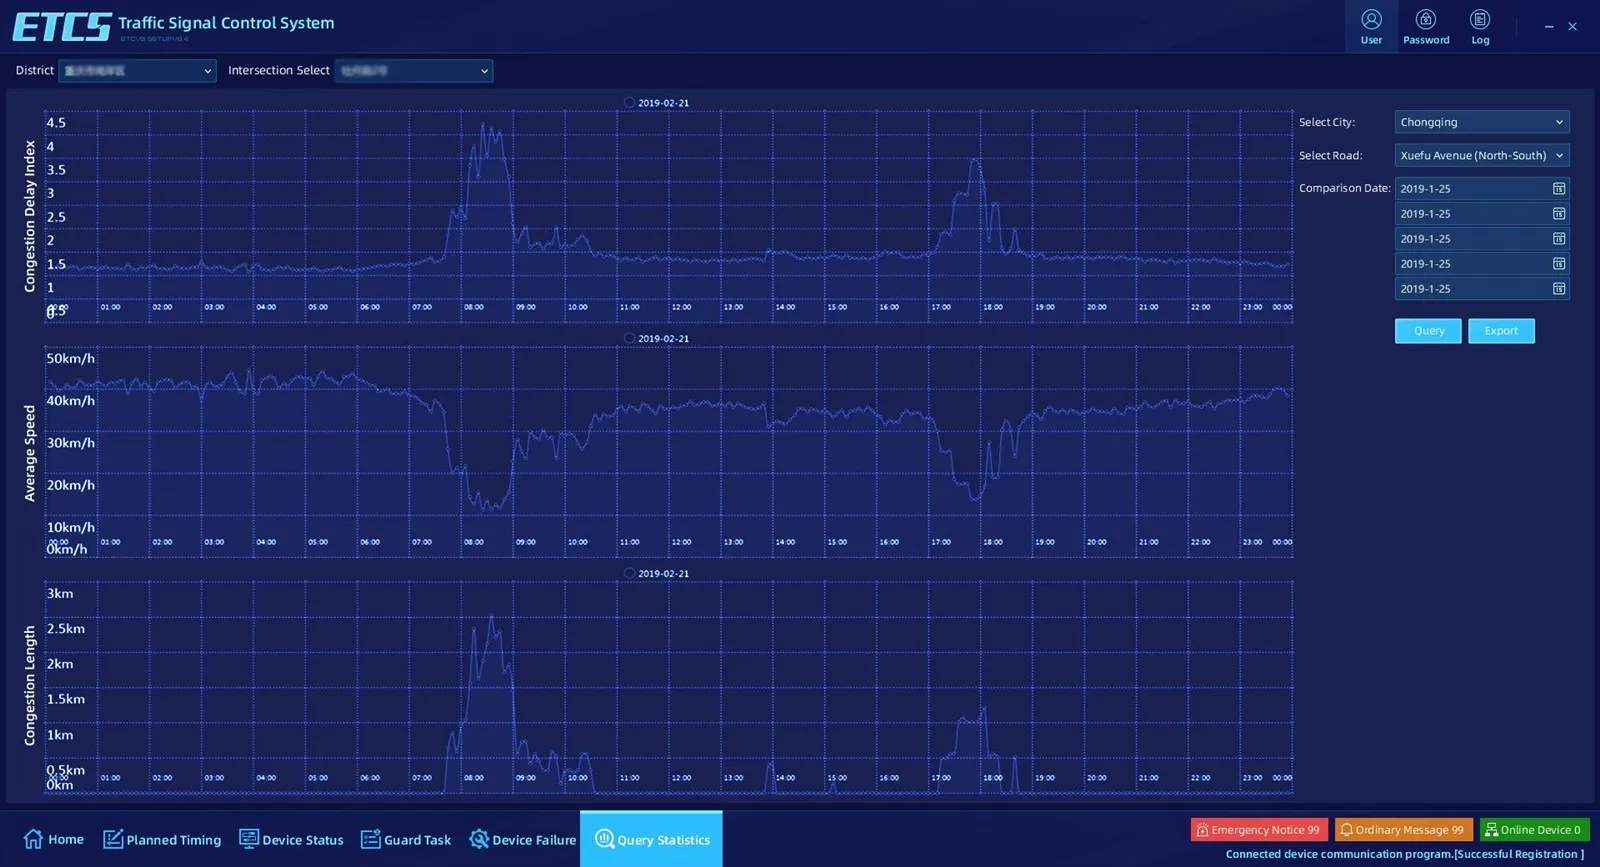Open the Device Failure tab
Viewport: 1600px width, 867px height.
coord(522,839)
